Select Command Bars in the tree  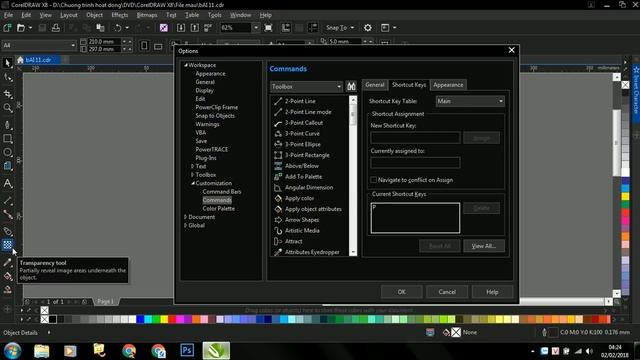click(x=222, y=191)
